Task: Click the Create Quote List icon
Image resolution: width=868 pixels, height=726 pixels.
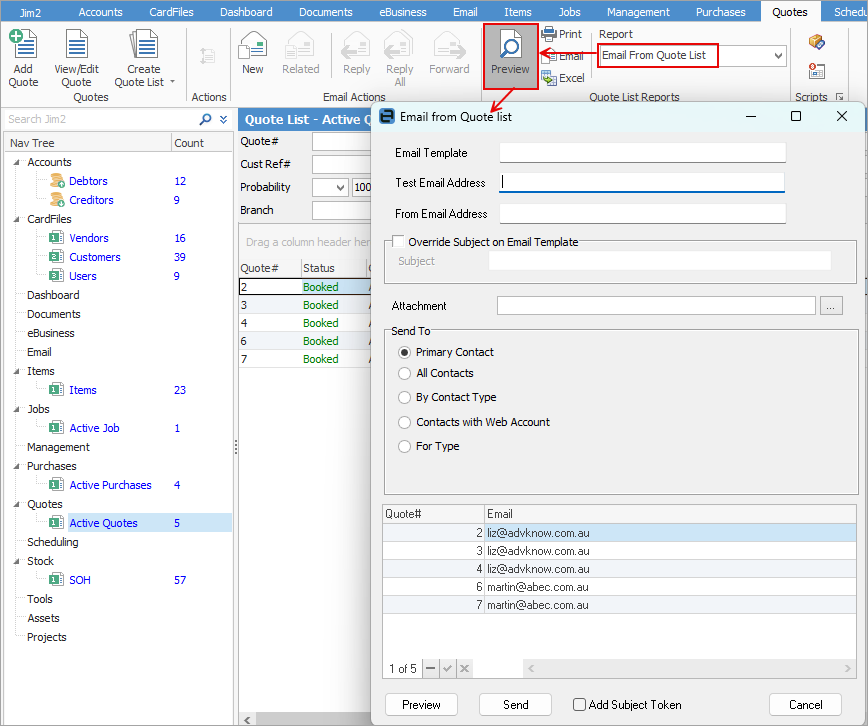Action: click(144, 46)
